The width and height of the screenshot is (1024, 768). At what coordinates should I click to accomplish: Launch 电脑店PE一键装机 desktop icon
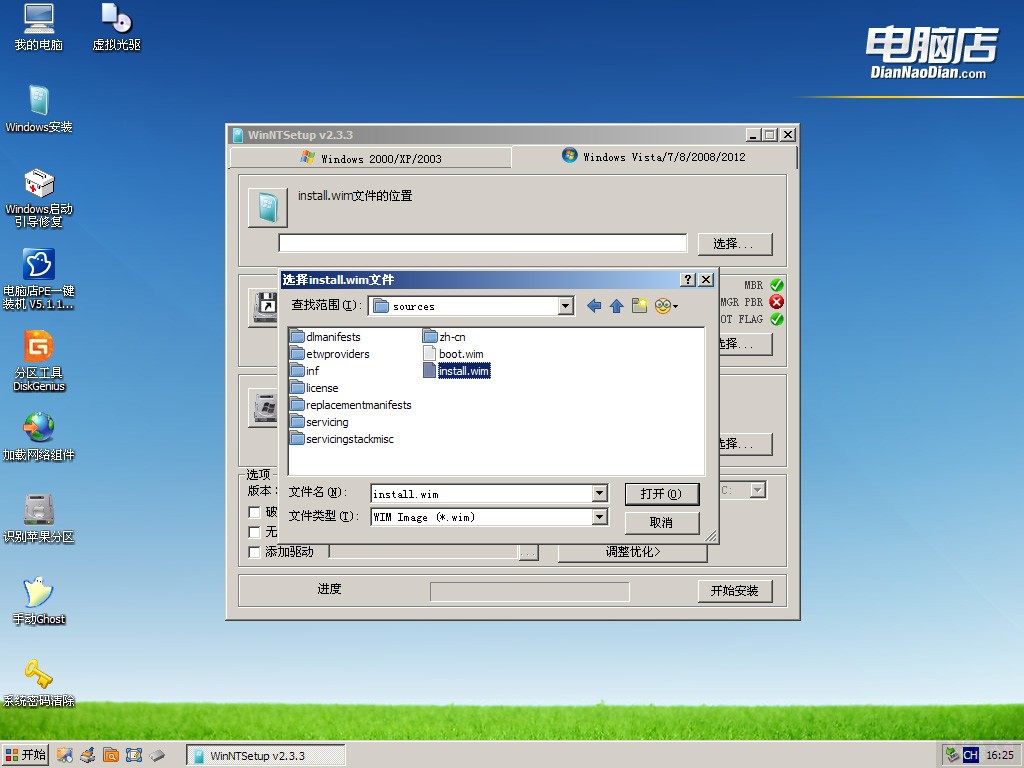point(39,280)
